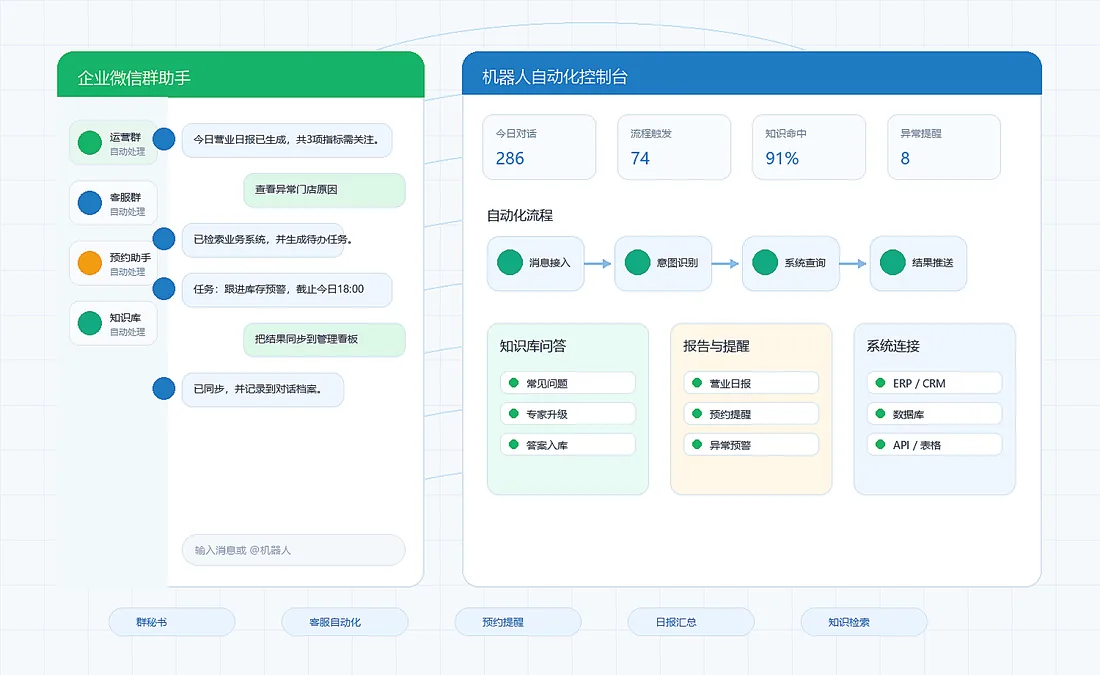The image size is (1100, 675).
Task: Click the green dot next to 常见问题
Action: pyautogui.click(x=514, y=382)
